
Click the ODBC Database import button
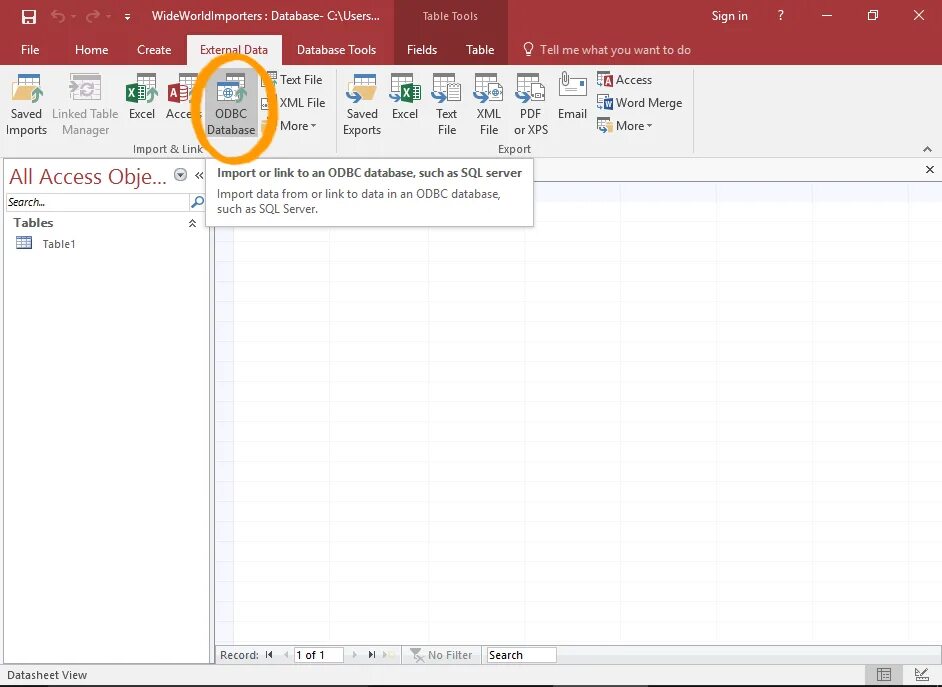tap(231, 105)
